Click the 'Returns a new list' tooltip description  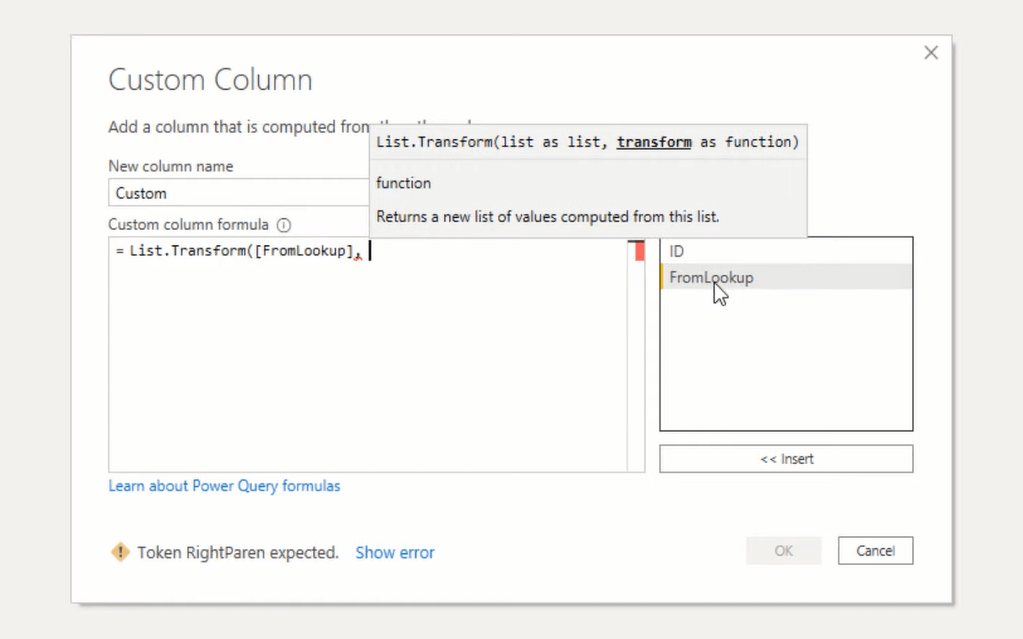point(547,217)
